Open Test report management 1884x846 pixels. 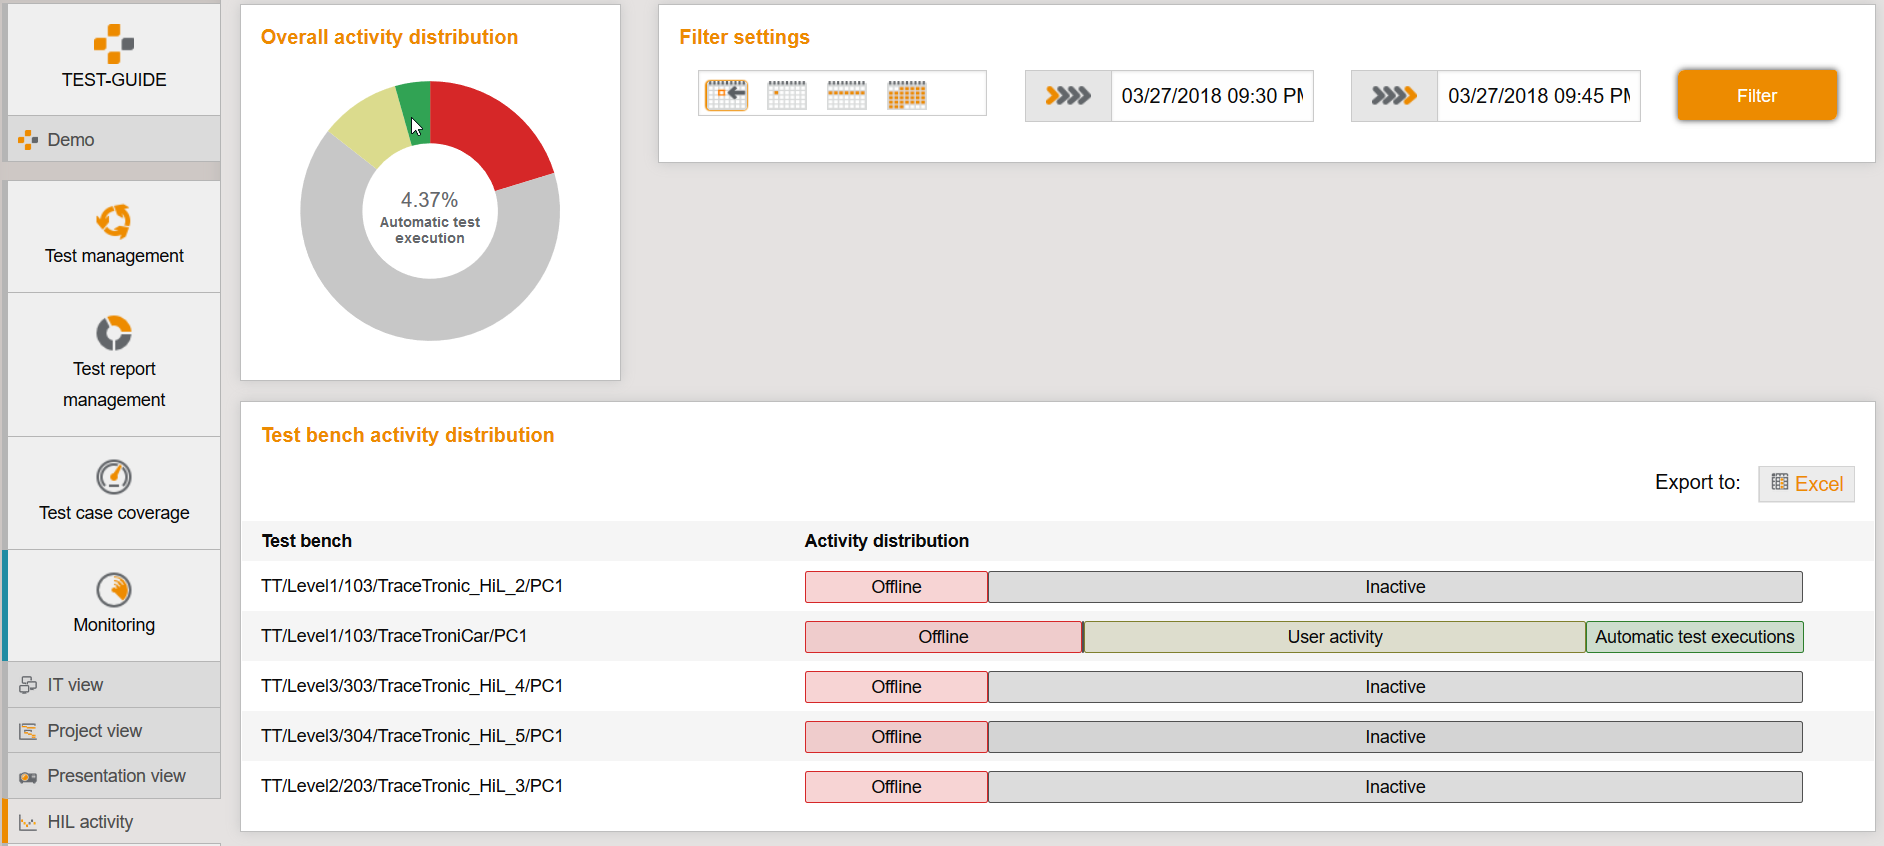(114, 364)
